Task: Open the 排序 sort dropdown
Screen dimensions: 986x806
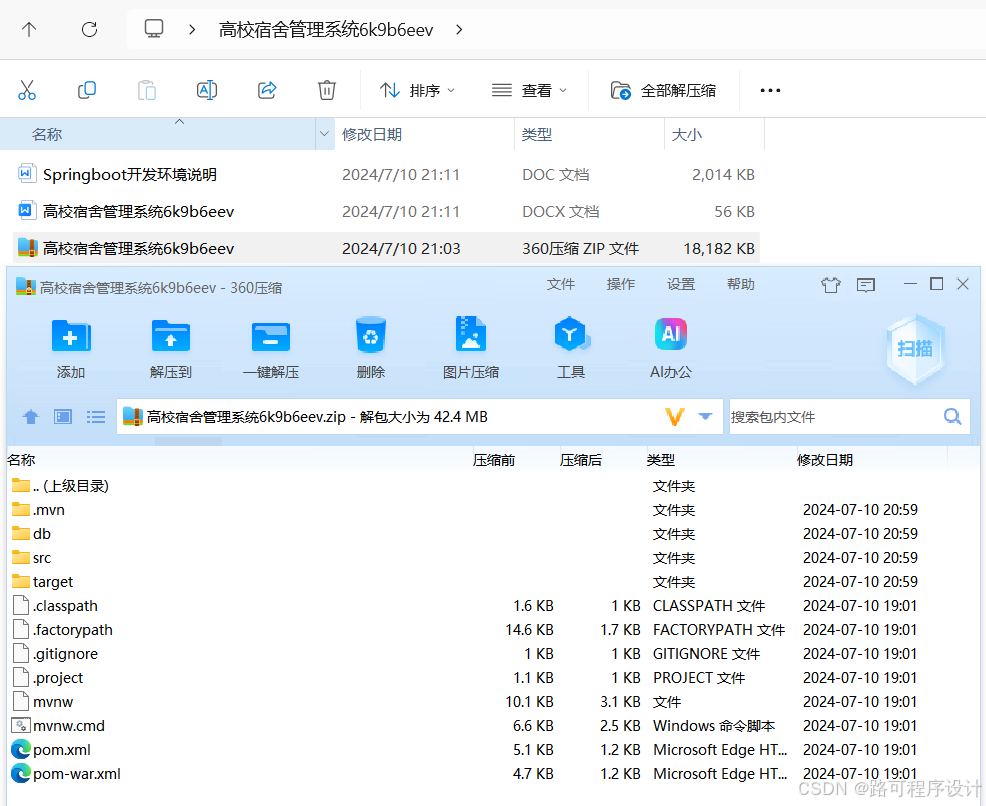Action: point(417,91)
